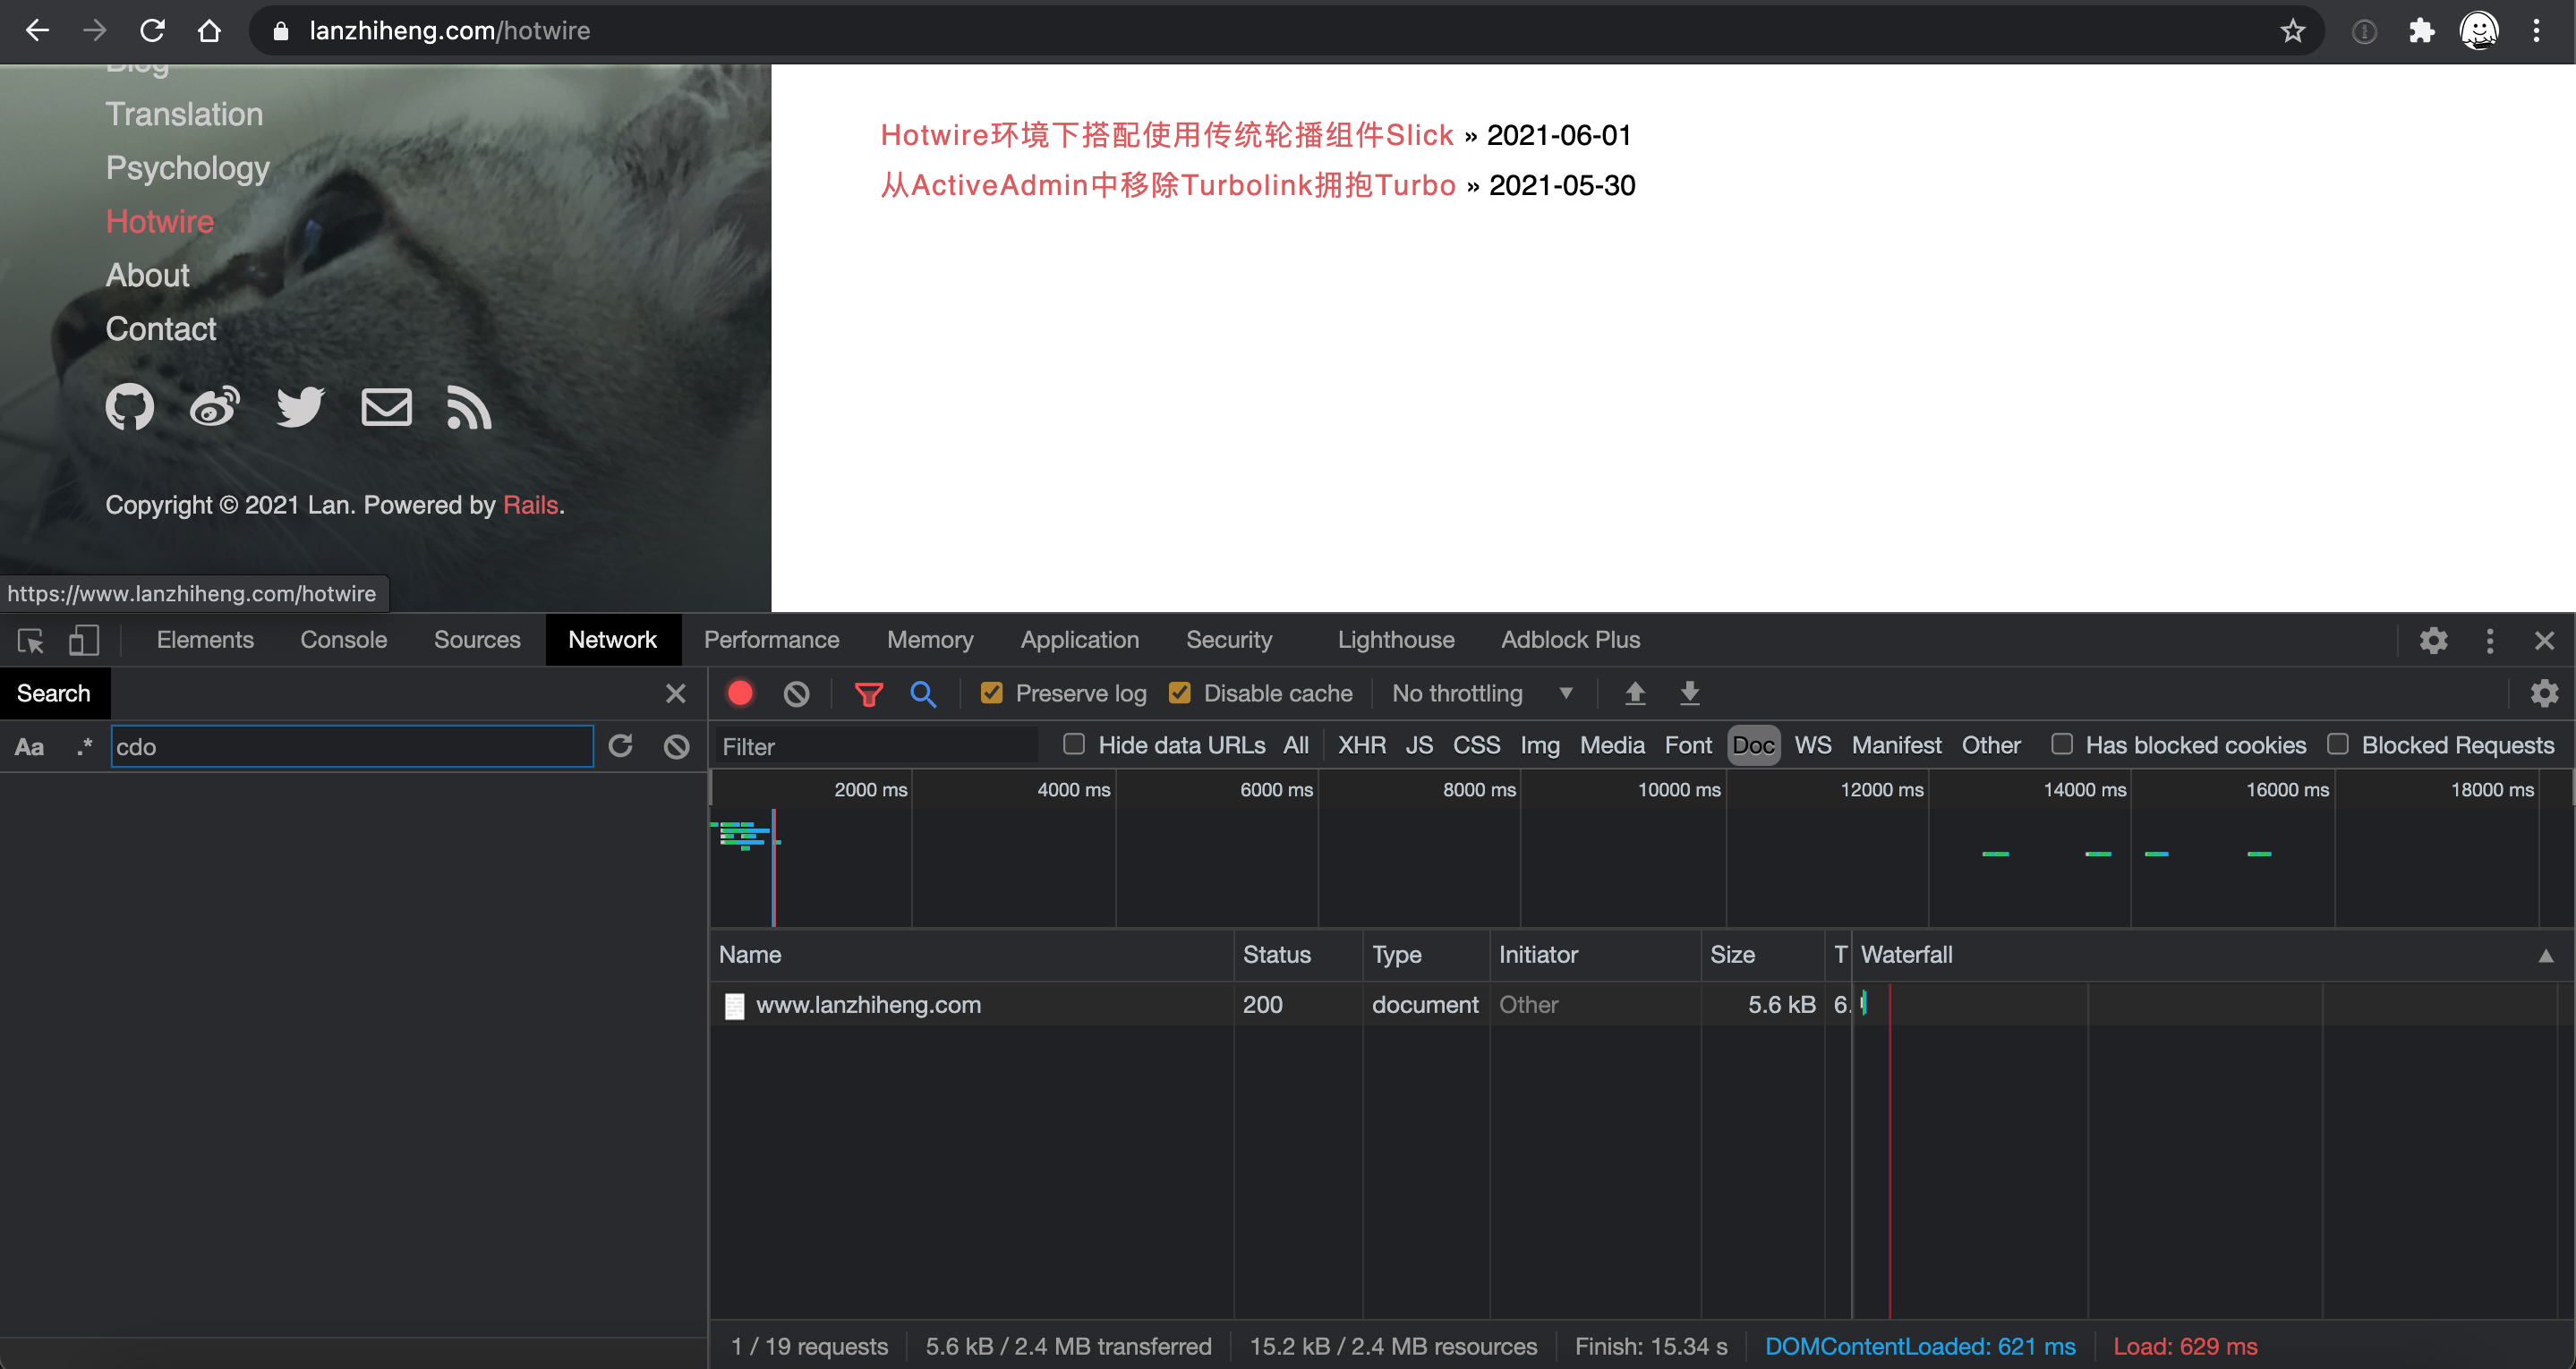2576x1369 pixels.
Task: Open the DevTools three-dot customize menu
Action: pos(2489,640)
